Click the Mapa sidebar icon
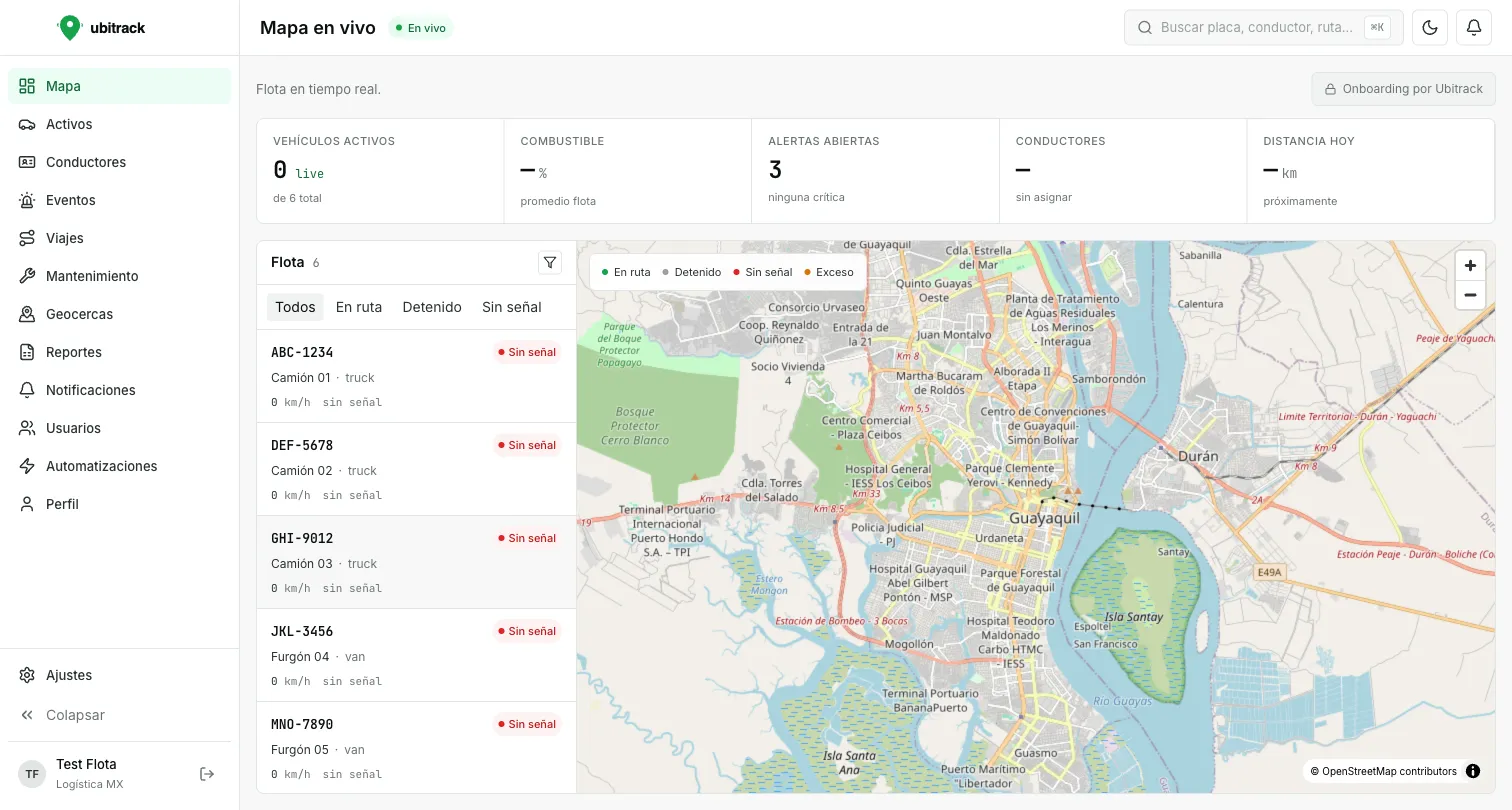The image size is (1512, 810). coord(27,86)
